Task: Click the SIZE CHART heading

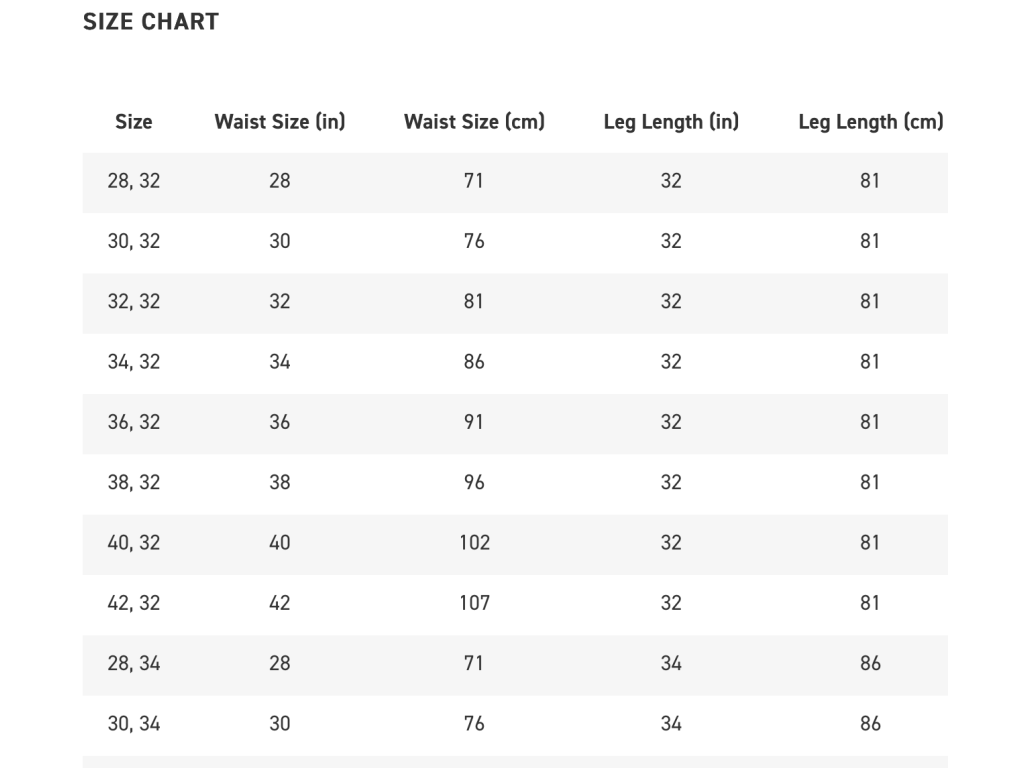Action: coord(151,21)
